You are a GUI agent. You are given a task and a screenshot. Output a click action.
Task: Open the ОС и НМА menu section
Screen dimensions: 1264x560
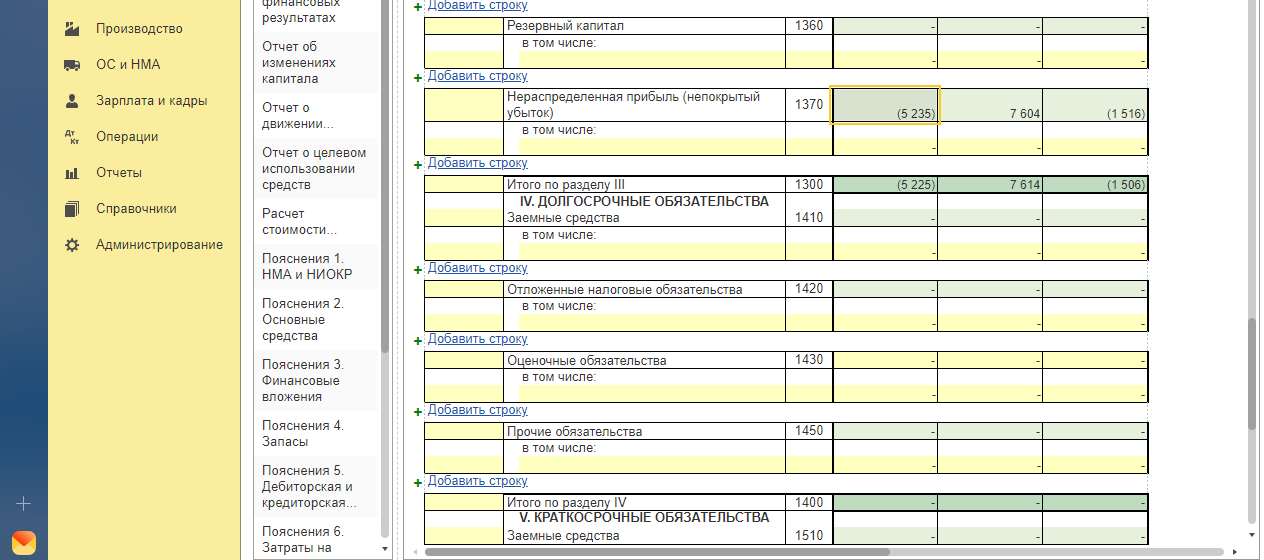128,65
